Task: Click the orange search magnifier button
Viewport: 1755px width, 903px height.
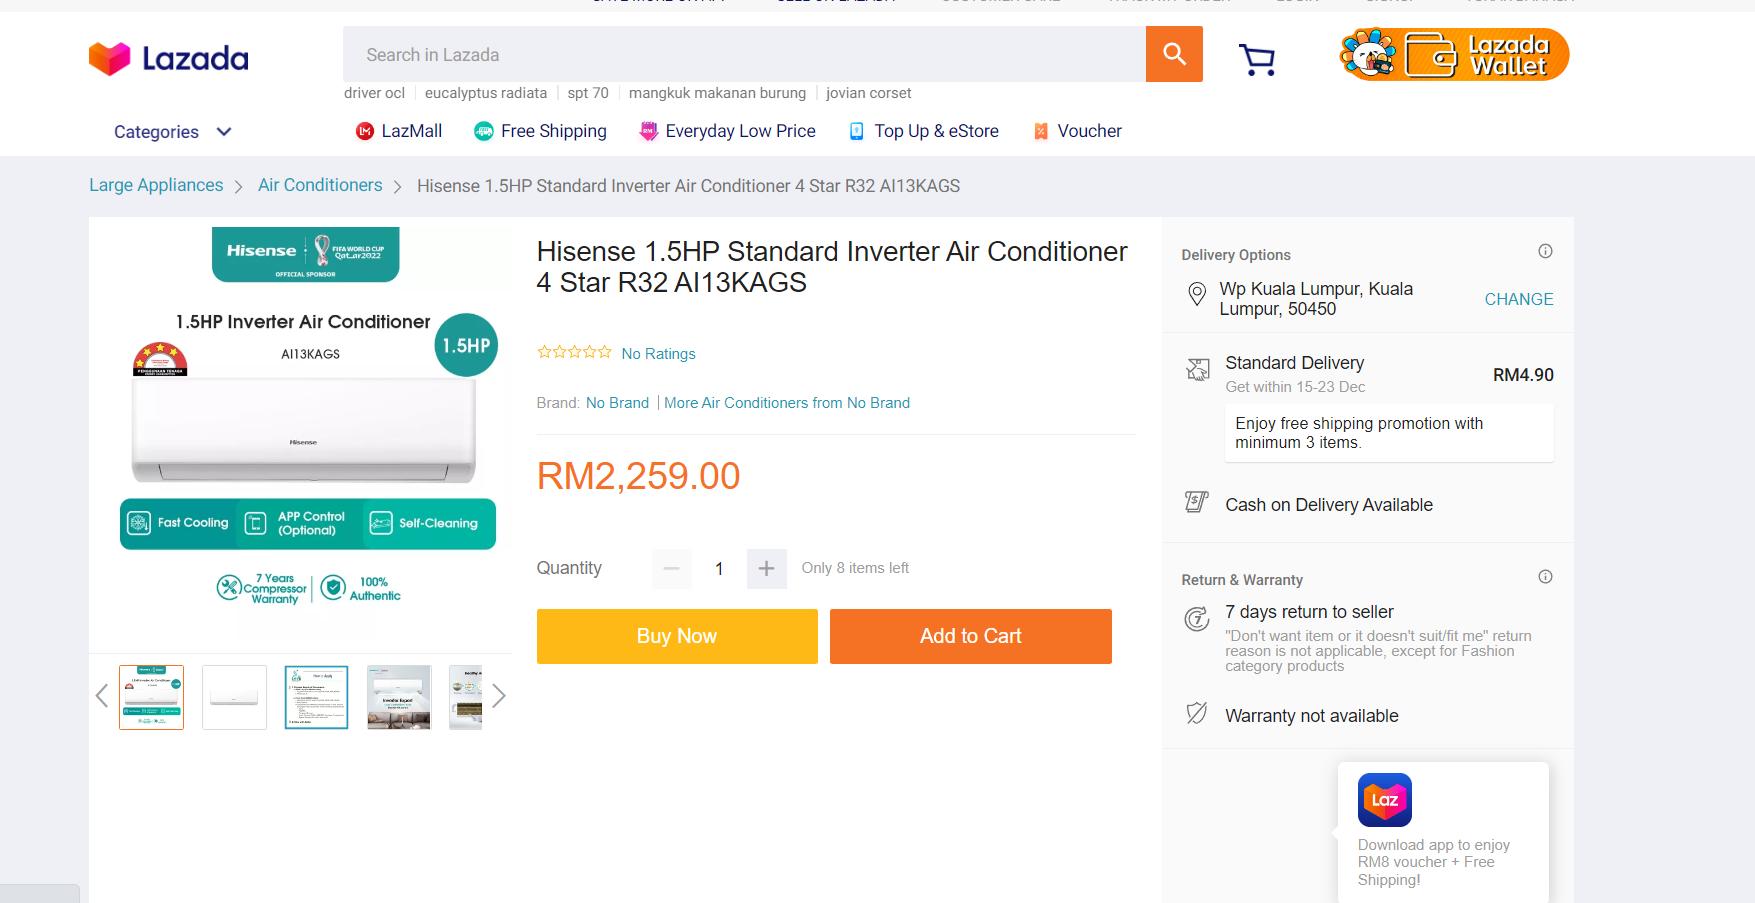Action: click(x=1174, y=54)
